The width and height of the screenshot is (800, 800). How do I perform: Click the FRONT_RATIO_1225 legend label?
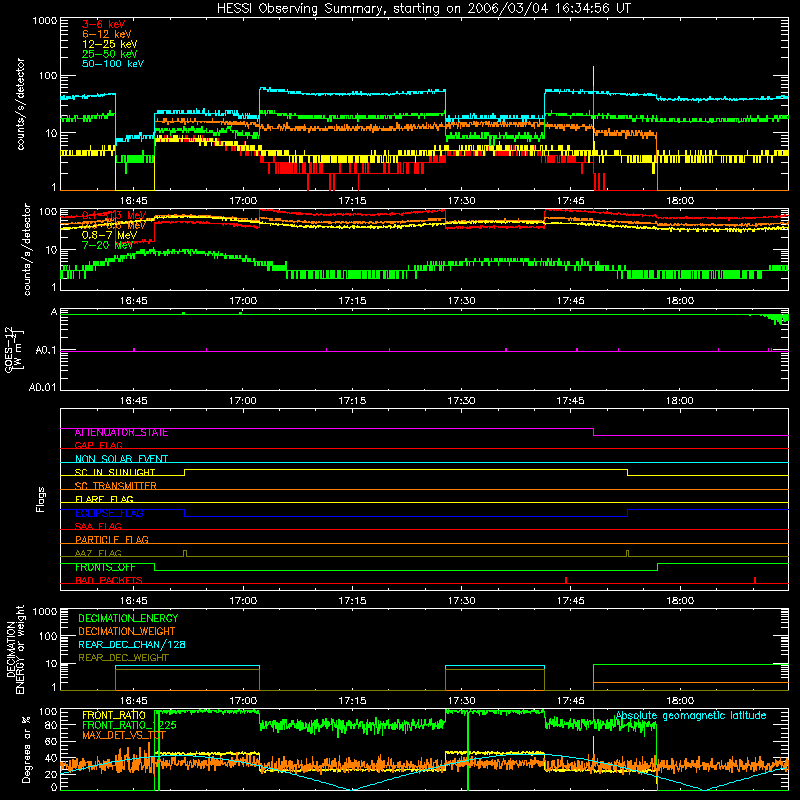coord(129,726)
